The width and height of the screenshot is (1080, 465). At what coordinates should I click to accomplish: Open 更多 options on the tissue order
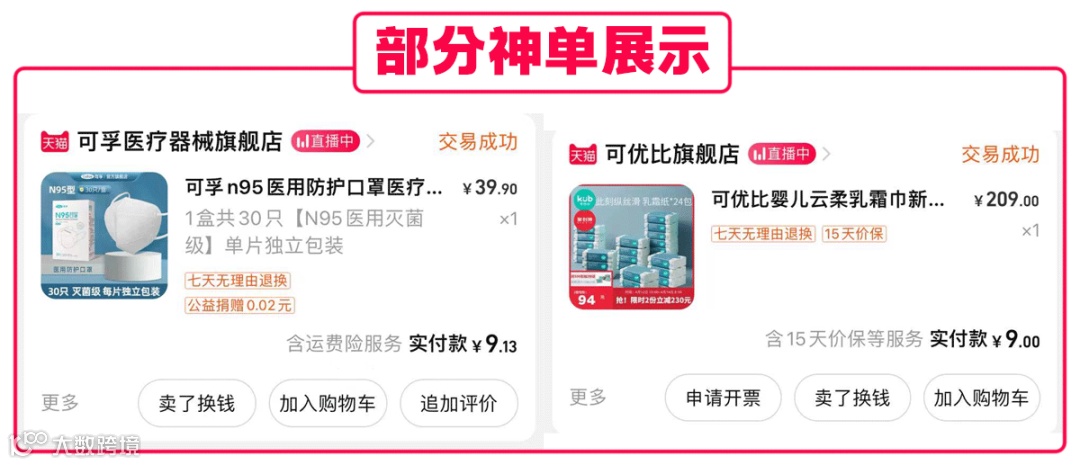(x=588, y=397)
